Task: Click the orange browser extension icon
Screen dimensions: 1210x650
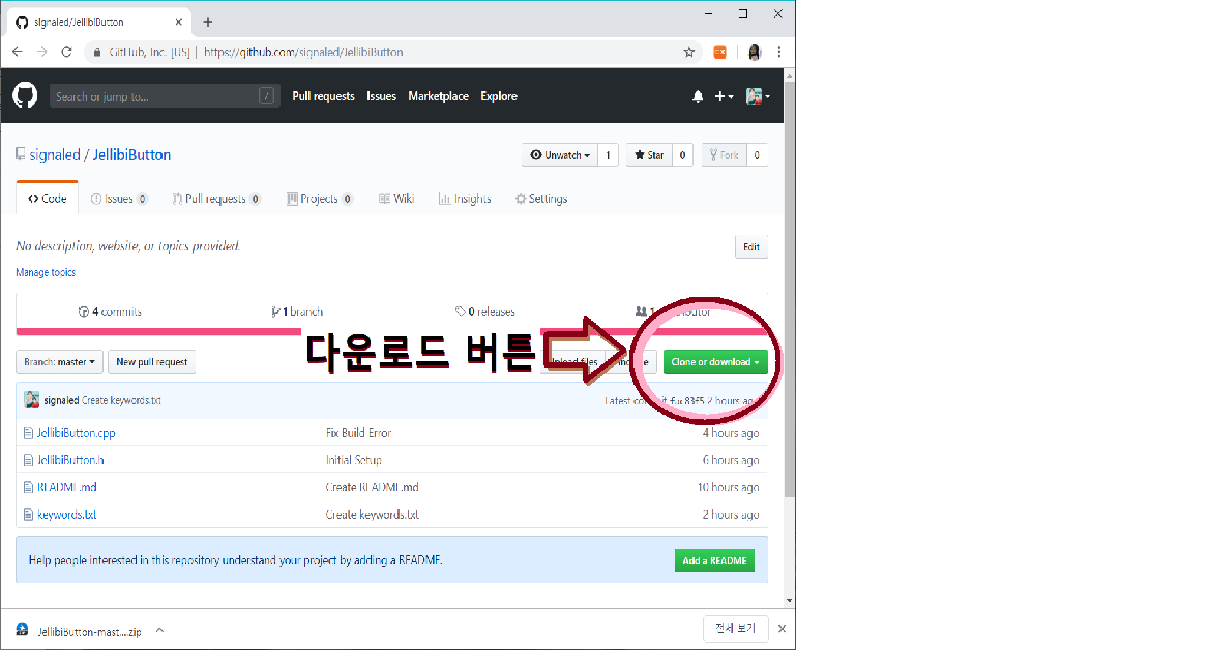Action: click(x=719, y=52)
